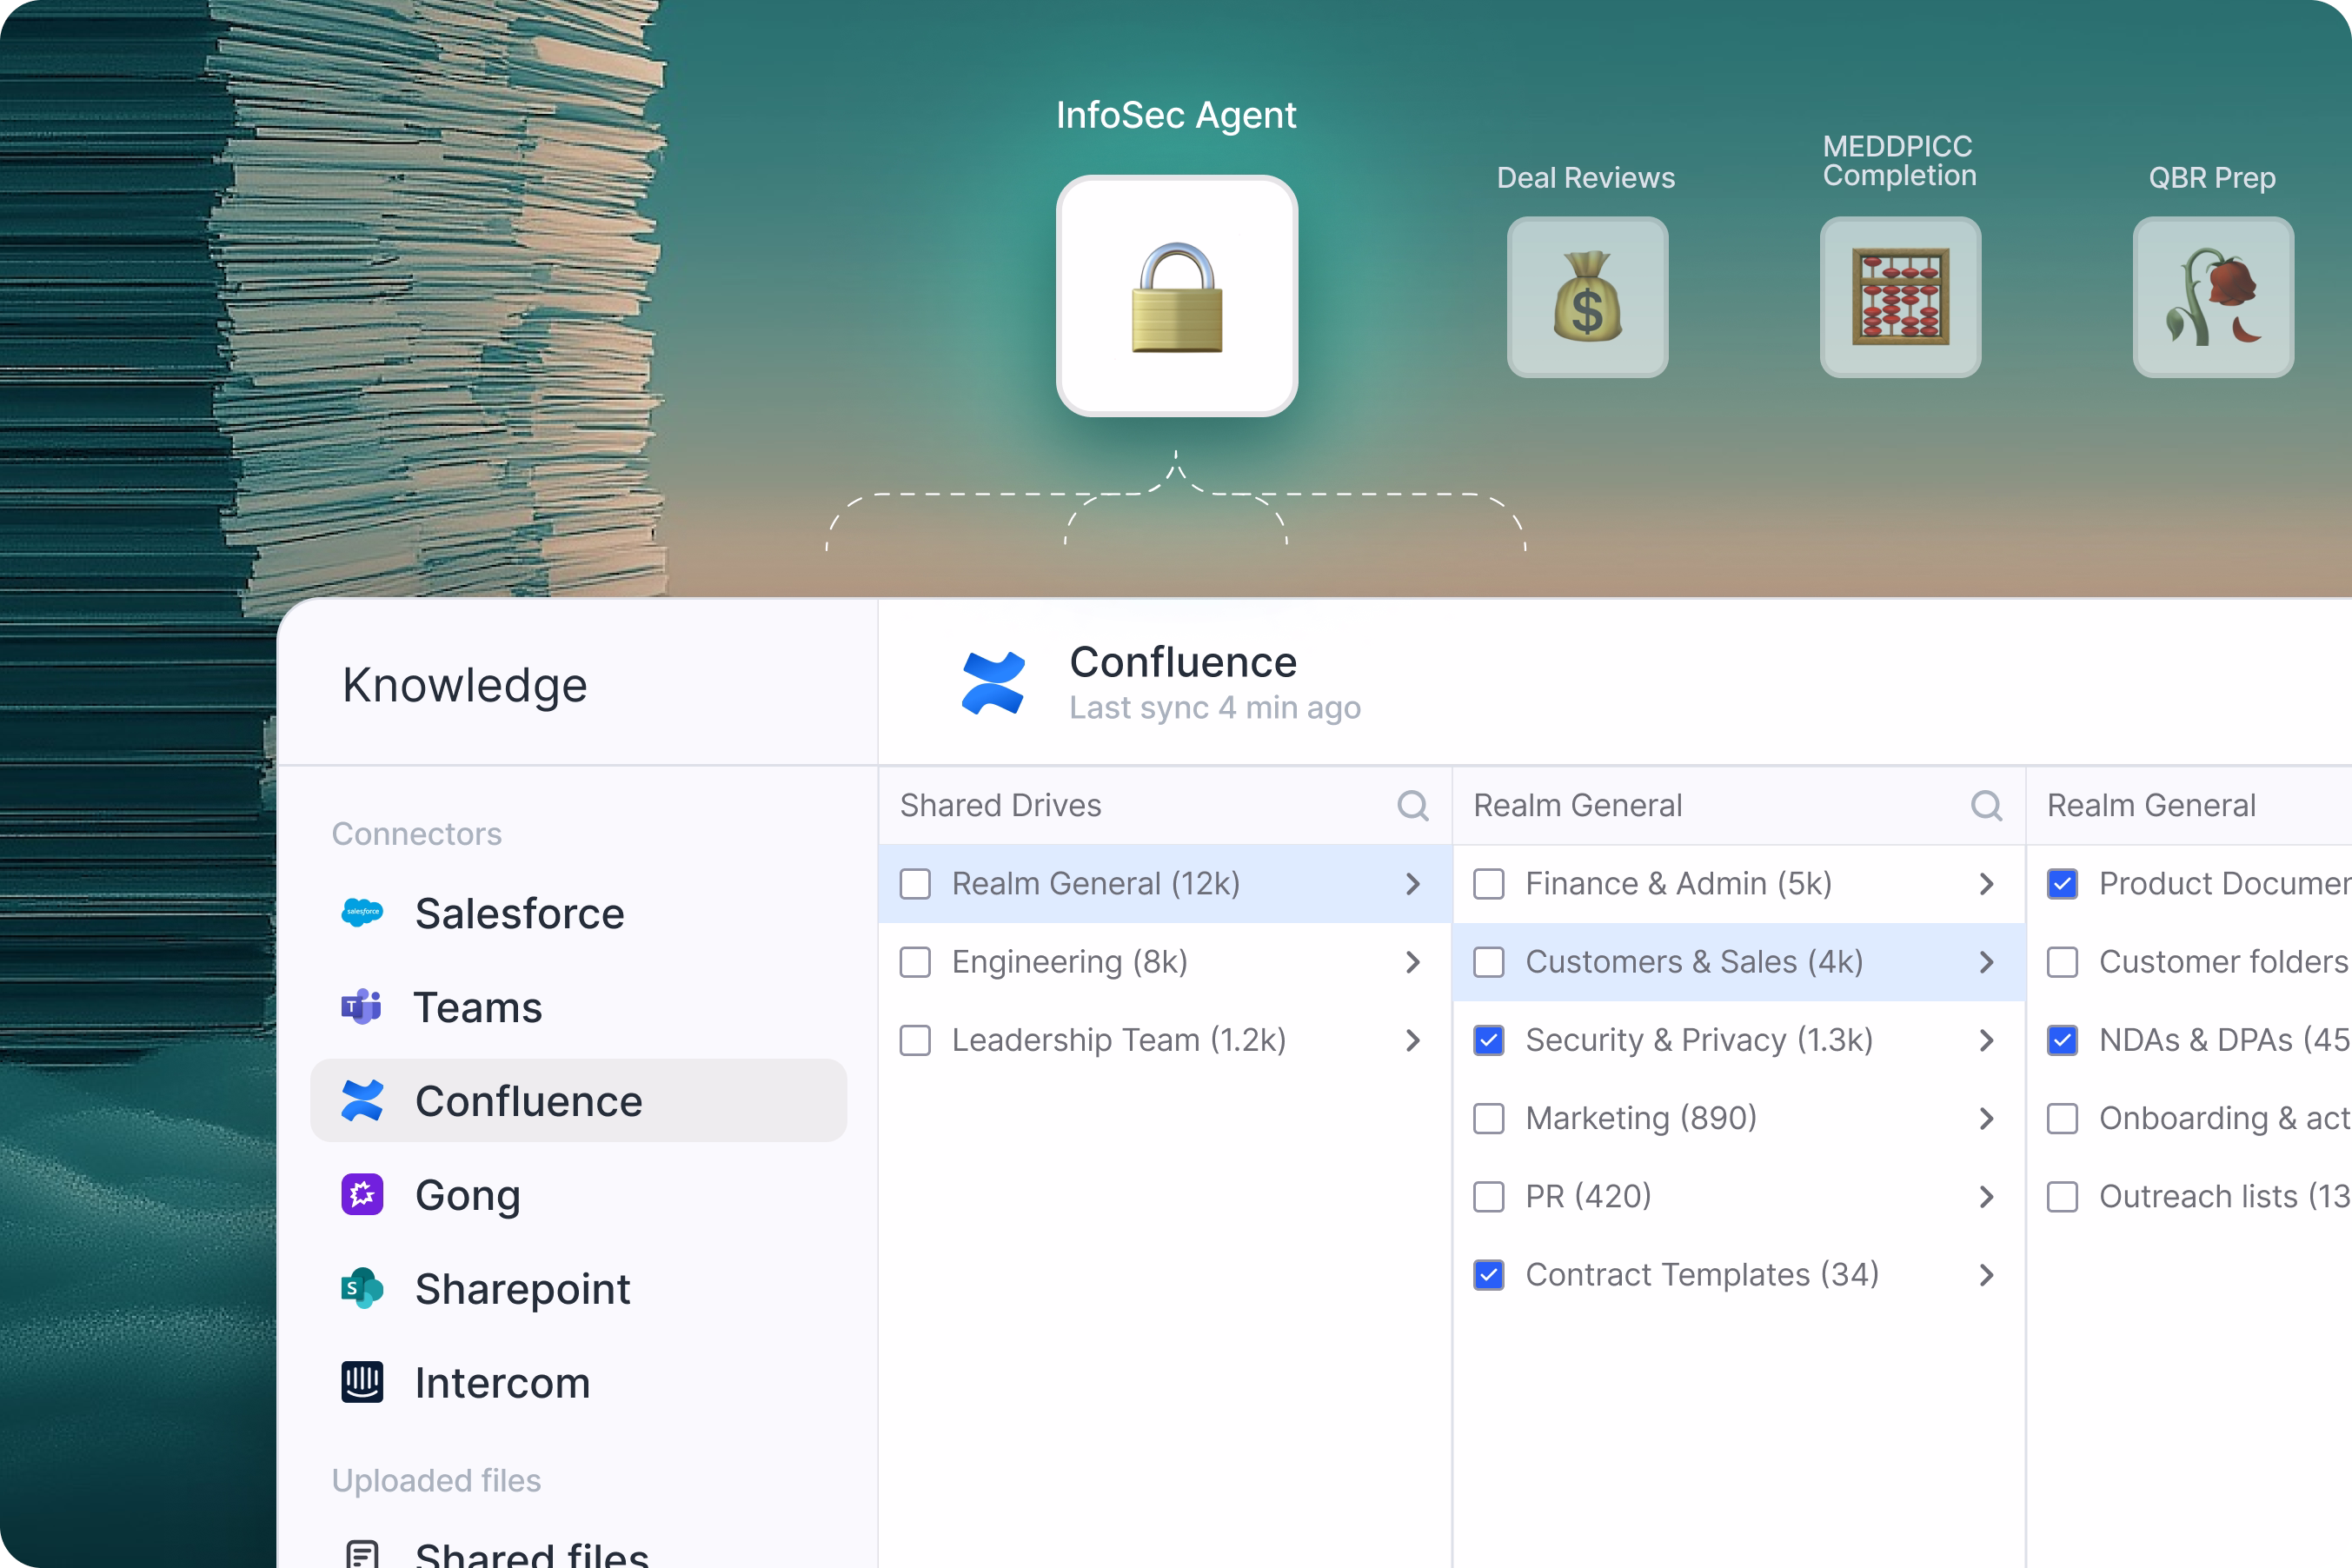This screenshot has height=1568, width=2352.
Task: Click the QBR Prep label
Action: click(2212, 177)
